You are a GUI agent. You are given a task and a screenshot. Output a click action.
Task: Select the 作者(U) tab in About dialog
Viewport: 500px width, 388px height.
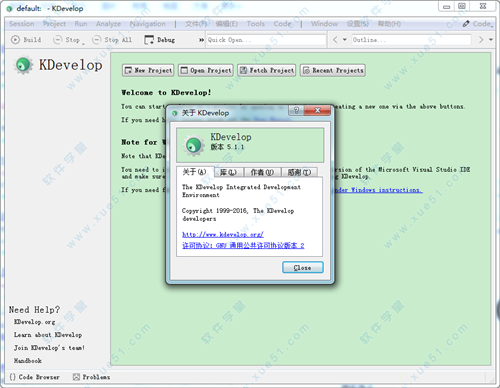point(262,172)
